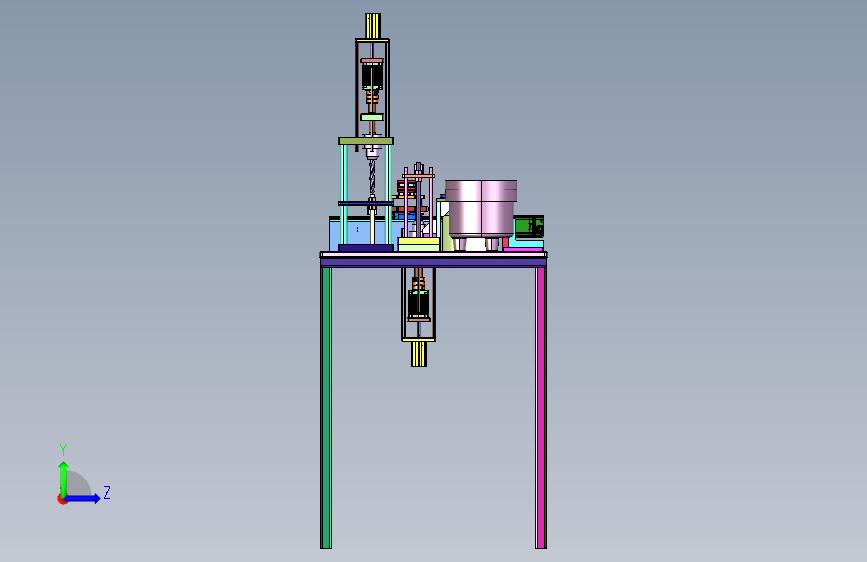Select the dark blue base plate under the press
Screen dimensions: 867x562
tap(365, 248)
